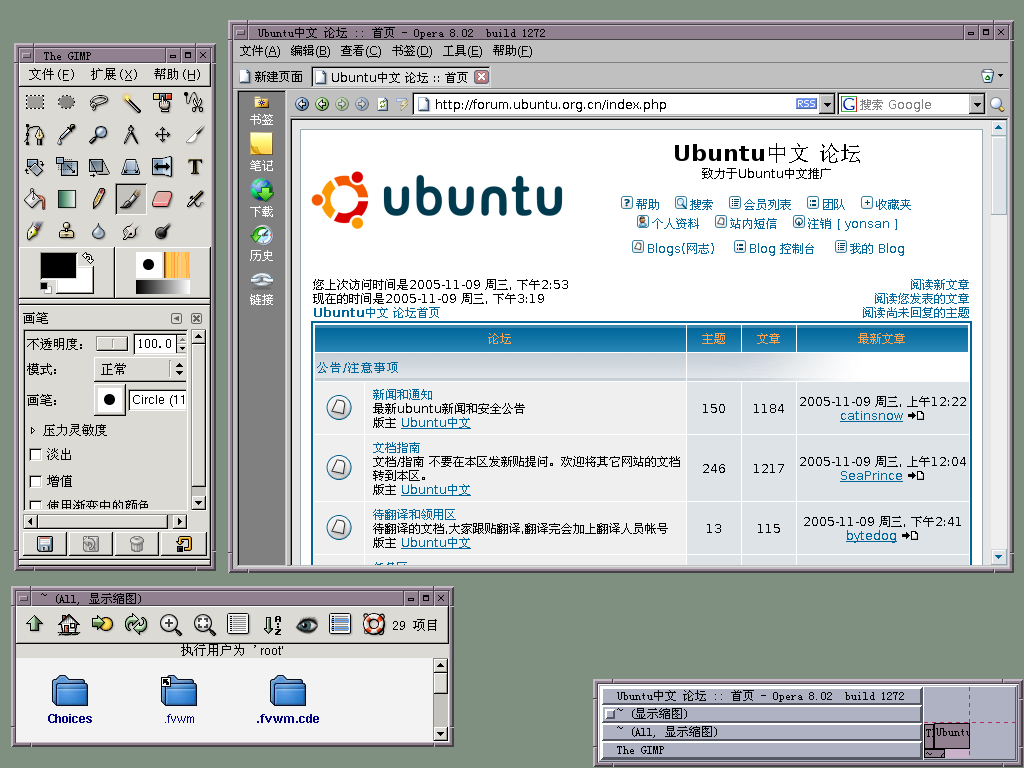
Task: Open the 扩展(X) menu in GIMP
Action: pos(114,74)
